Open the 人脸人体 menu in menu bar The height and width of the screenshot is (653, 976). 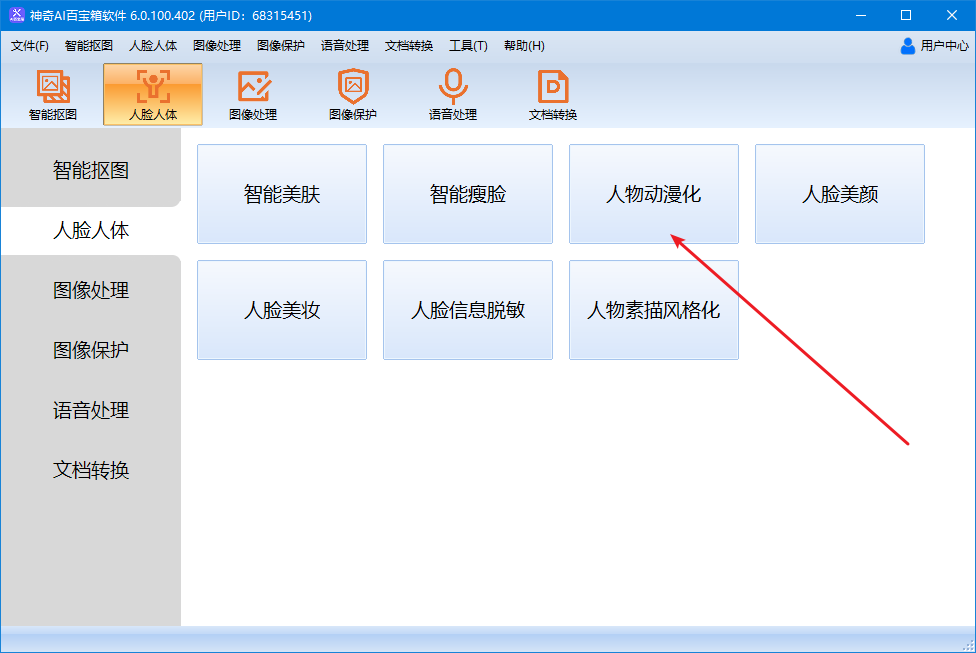[153, 45]
